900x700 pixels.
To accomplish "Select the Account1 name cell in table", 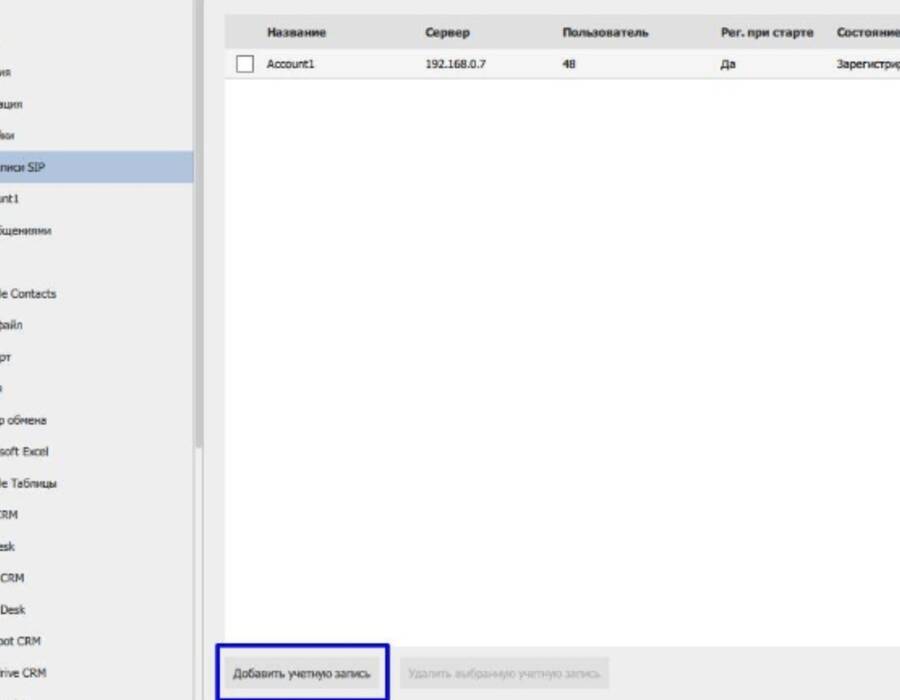I will coord(290,64).
